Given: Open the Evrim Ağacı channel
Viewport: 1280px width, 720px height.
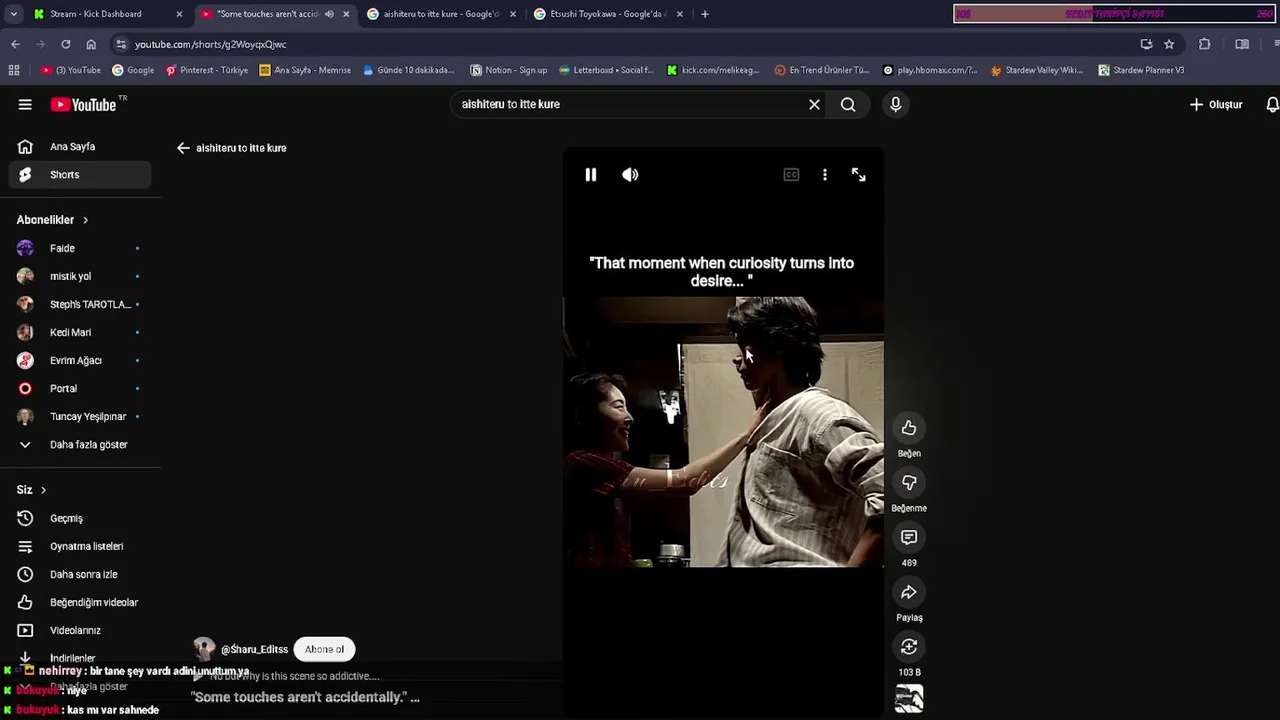Looking at the screenshot, I should pyautogui.click(x=80, y=360).
